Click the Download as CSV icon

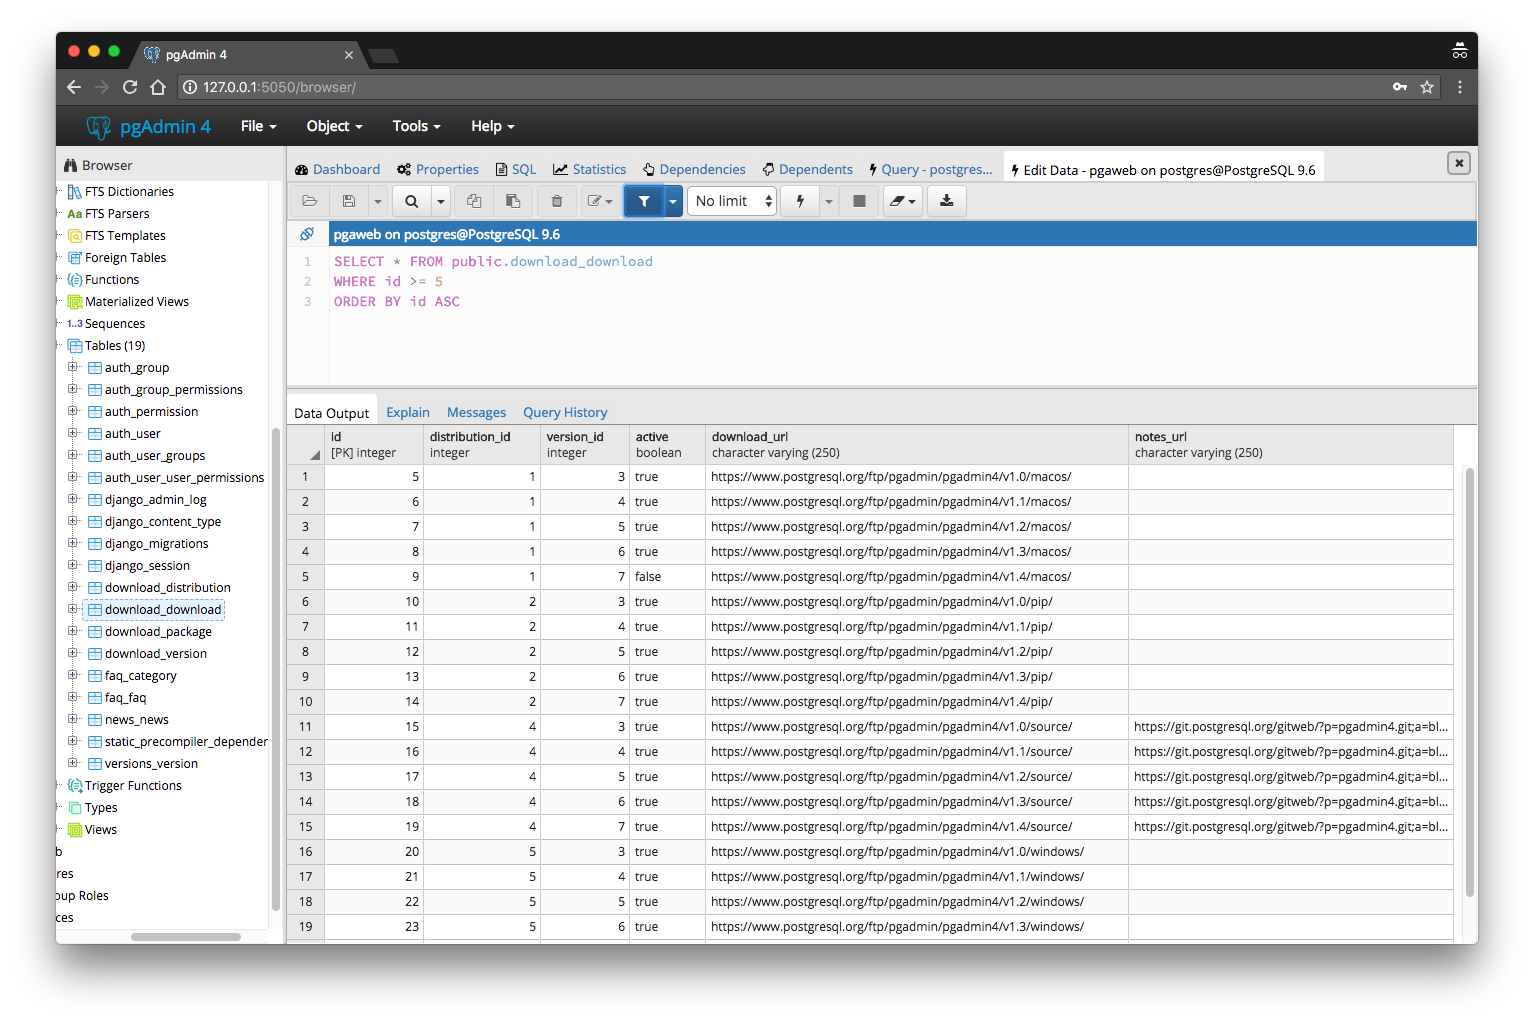pyautogui.click(x=946, y=201)
